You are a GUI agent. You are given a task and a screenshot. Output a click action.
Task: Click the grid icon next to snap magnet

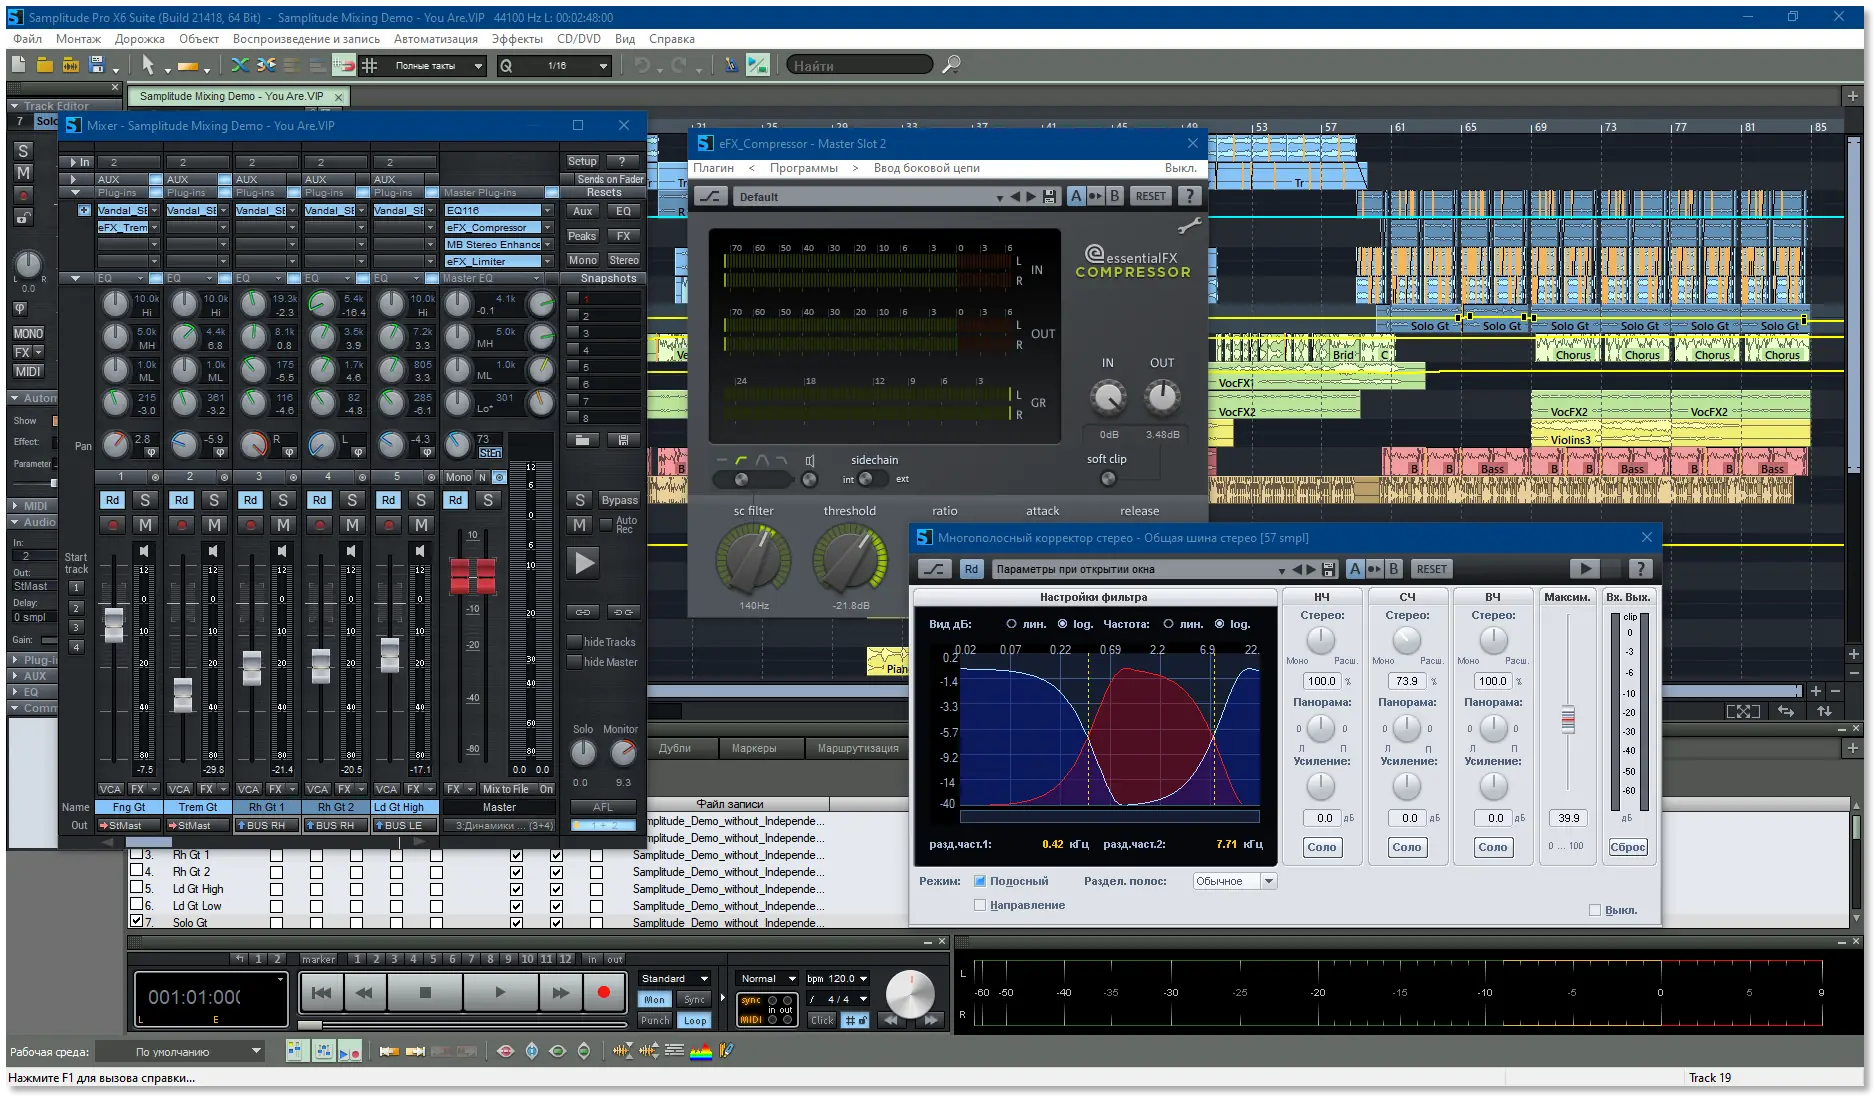tap(369, 65)
